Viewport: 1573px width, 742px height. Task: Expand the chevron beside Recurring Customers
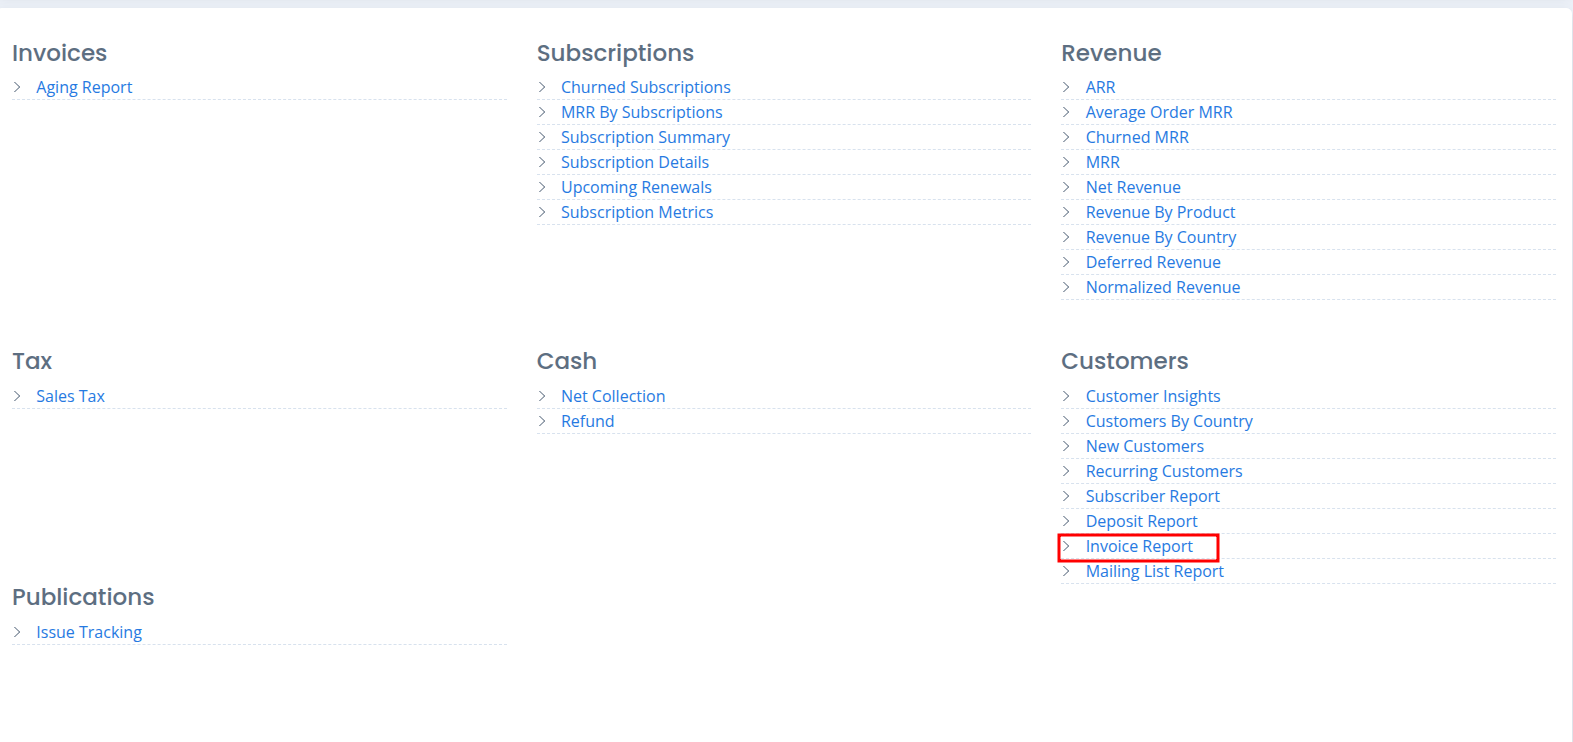click(1066, 471)
